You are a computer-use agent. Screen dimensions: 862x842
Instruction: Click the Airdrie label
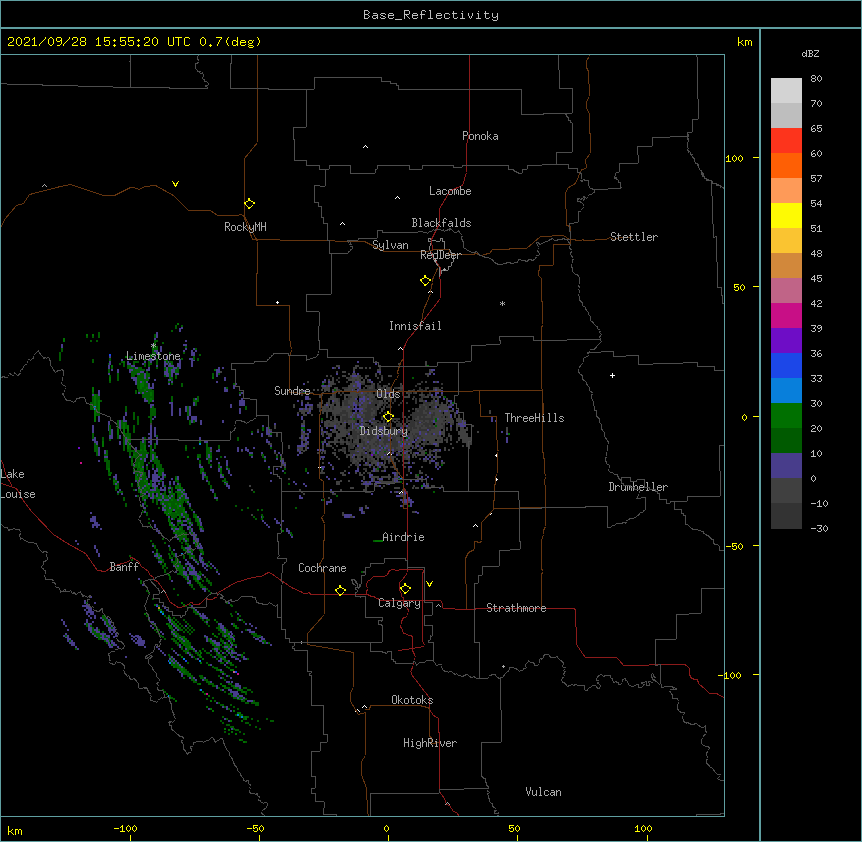pos(403,537)
